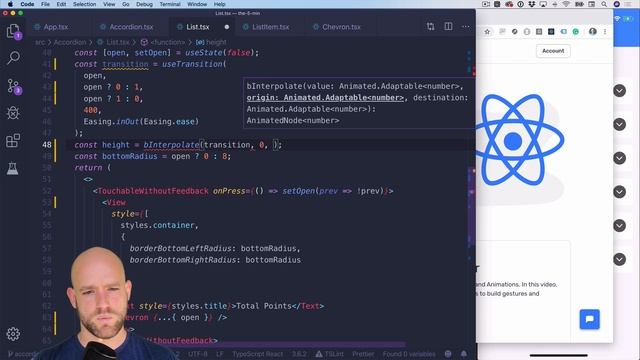
Task: Click "bottomRadius" declaration on line 49
Action: tap(130, 156)
